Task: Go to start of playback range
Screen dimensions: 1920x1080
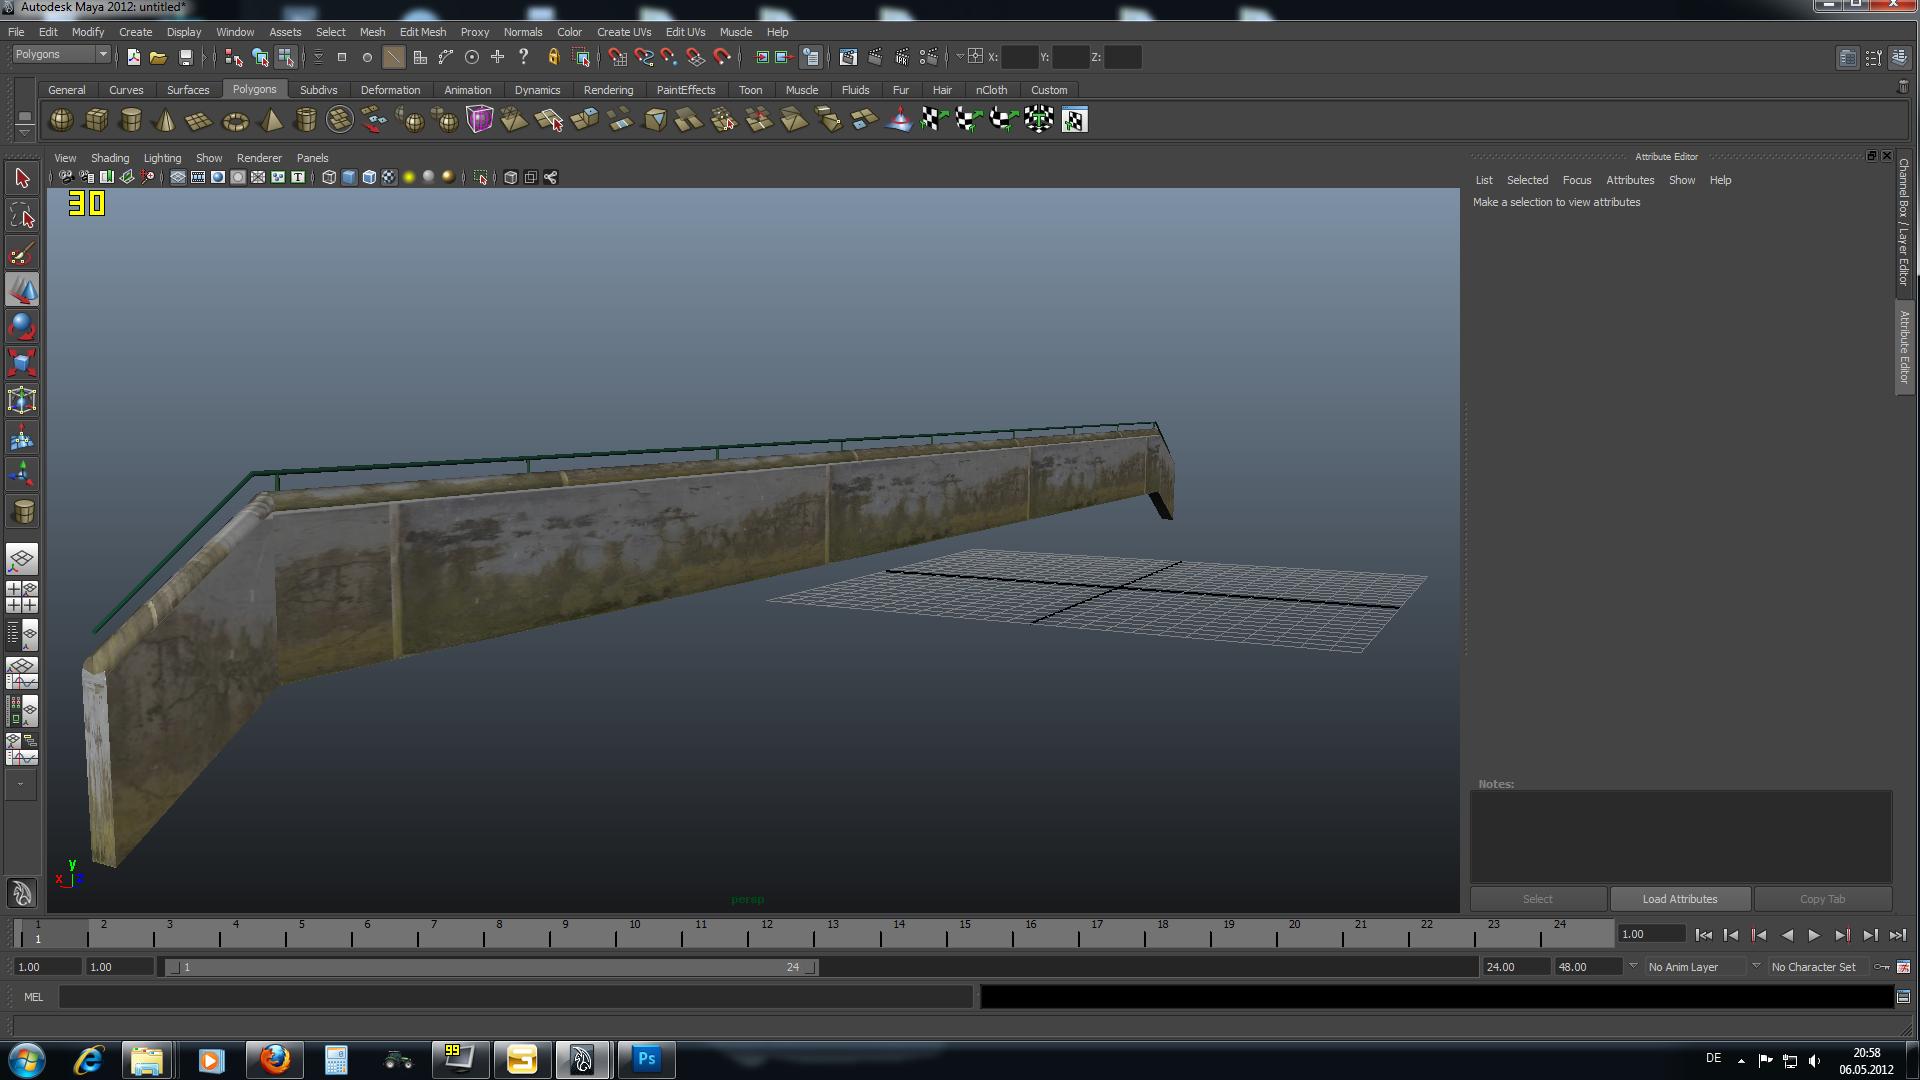Action: pos(1704,935)
